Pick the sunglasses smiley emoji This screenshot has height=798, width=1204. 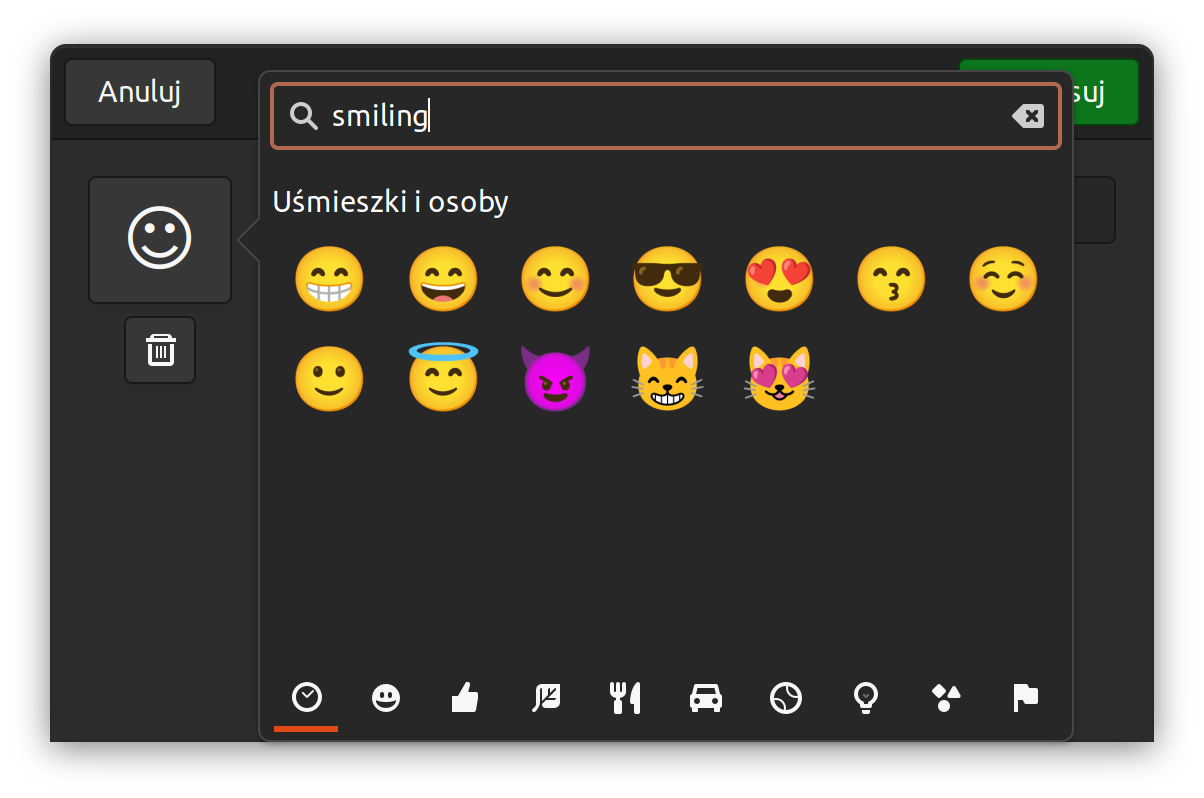point(667,279)
